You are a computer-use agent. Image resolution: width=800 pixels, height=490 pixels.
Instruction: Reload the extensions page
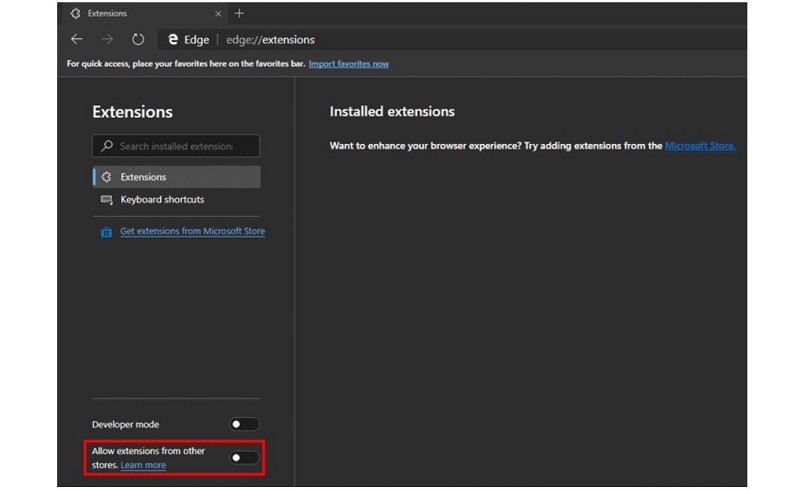point(138,39)
